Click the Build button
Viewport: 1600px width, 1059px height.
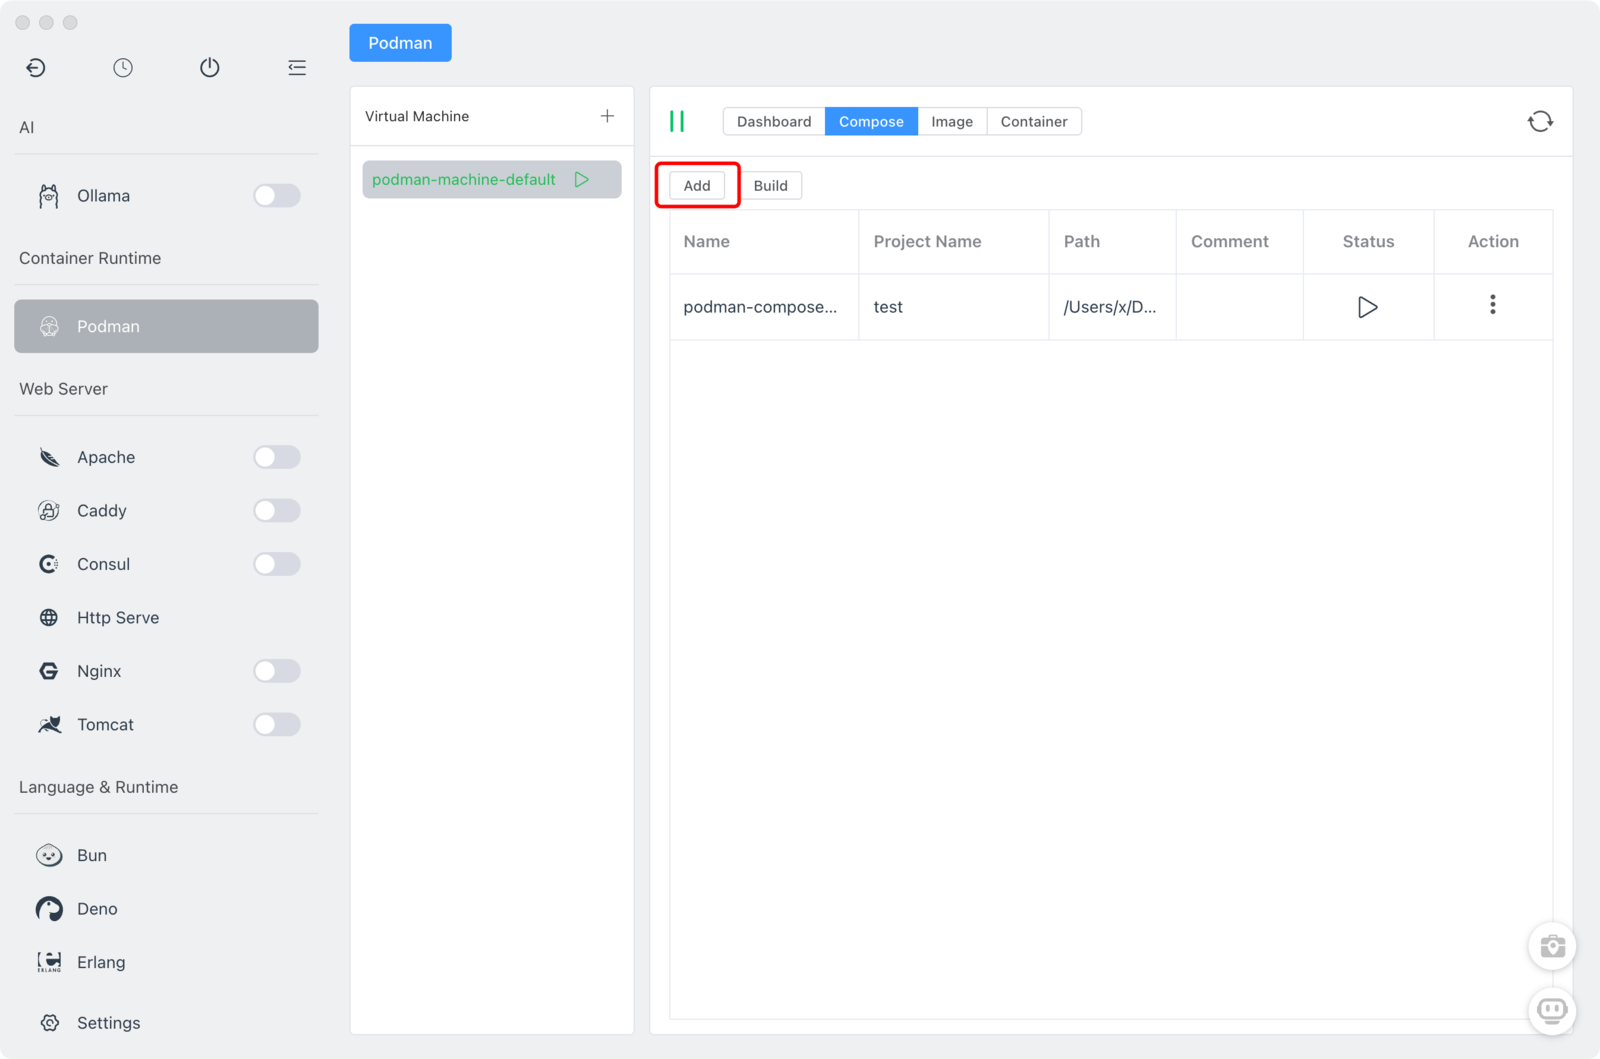pos(770,186)
